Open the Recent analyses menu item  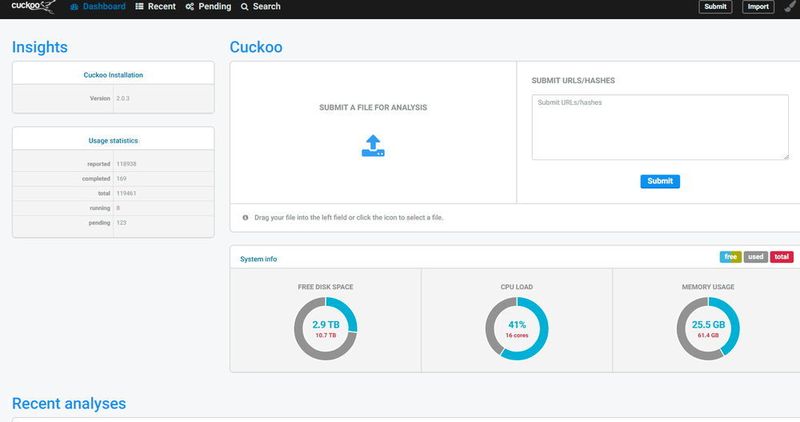[x=156, y=7]
